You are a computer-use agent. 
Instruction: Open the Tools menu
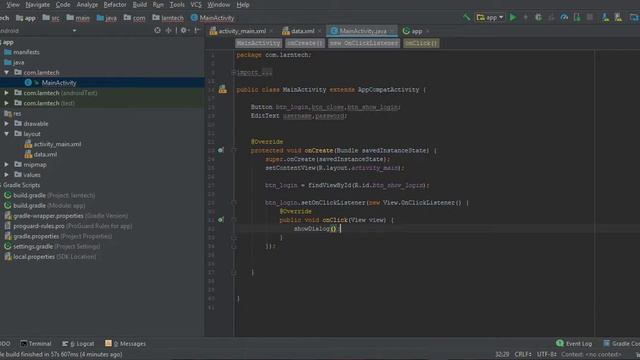[x=177, y=4]
